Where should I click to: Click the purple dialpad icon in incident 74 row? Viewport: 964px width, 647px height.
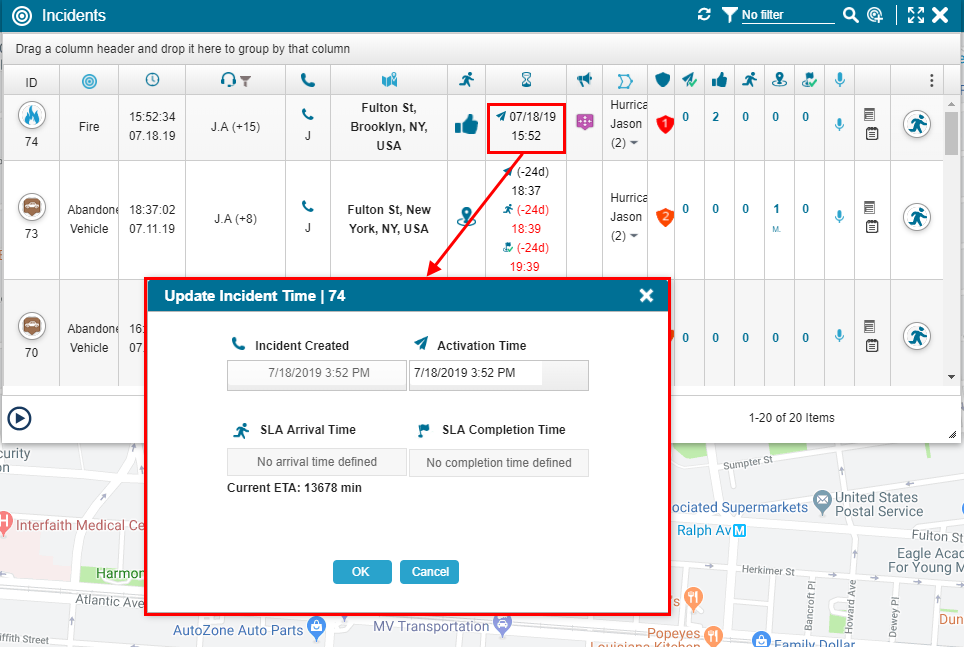pyautogui.click(x=585, y=121)
